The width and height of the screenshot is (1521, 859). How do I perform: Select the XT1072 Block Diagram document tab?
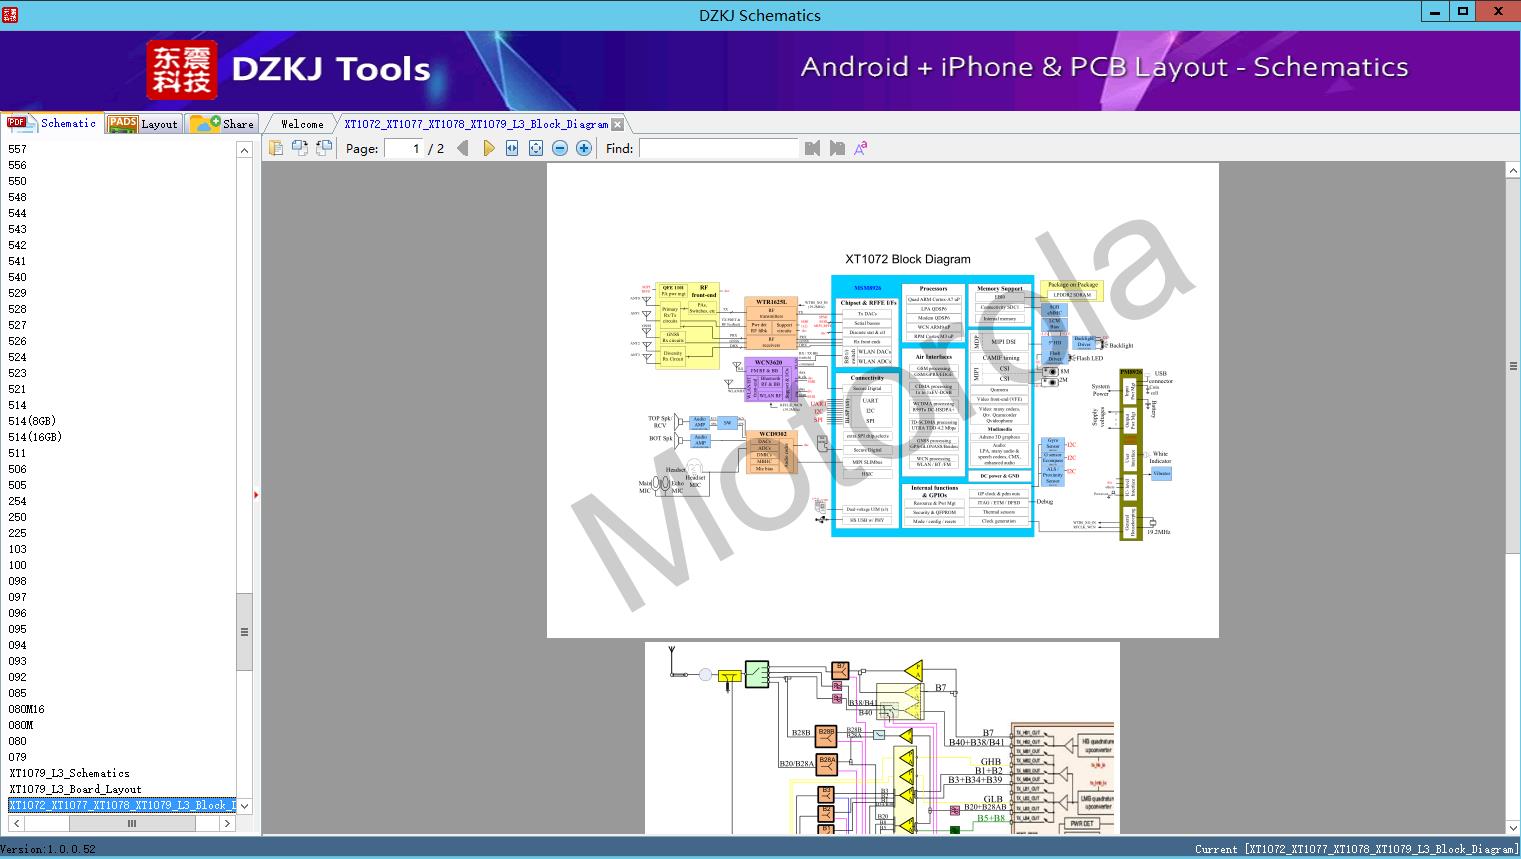point(476,124)
